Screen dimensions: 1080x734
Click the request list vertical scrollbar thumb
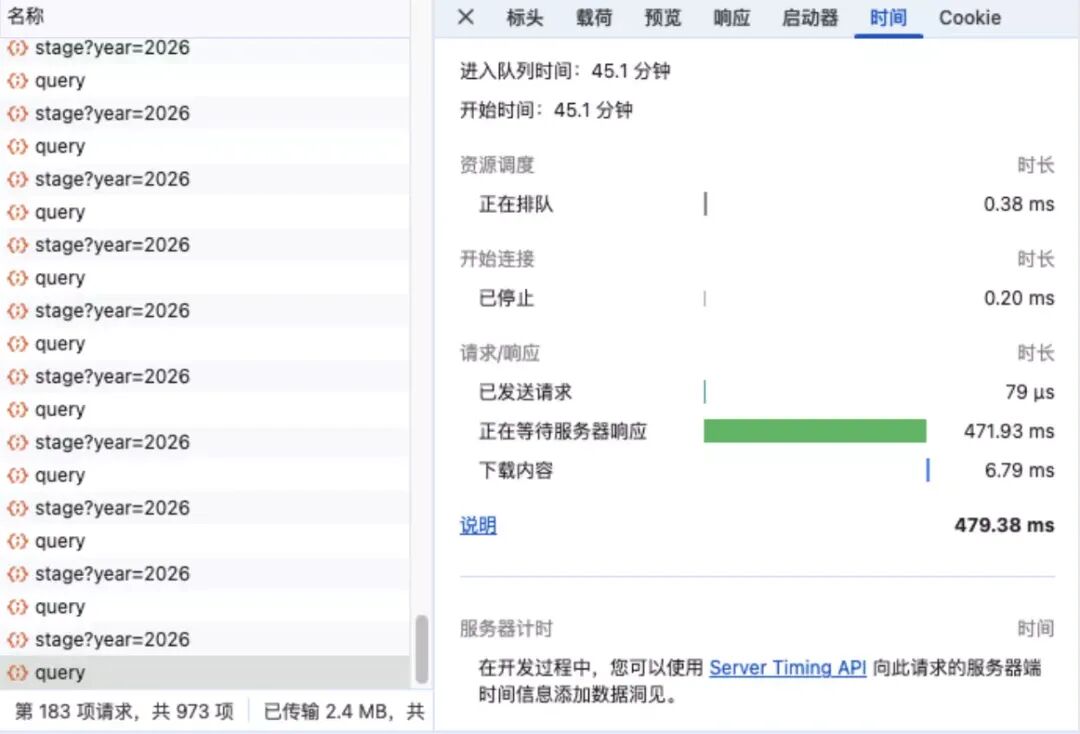[422, 649]
